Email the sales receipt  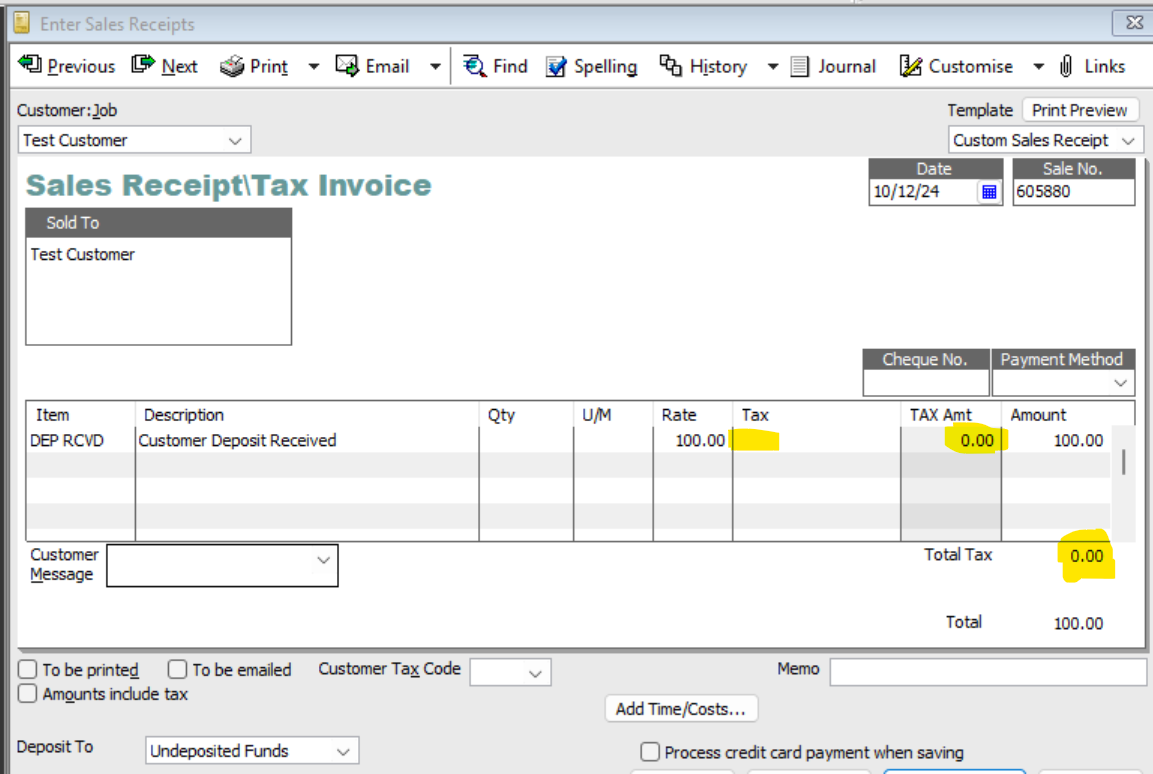tap(372, 66)
